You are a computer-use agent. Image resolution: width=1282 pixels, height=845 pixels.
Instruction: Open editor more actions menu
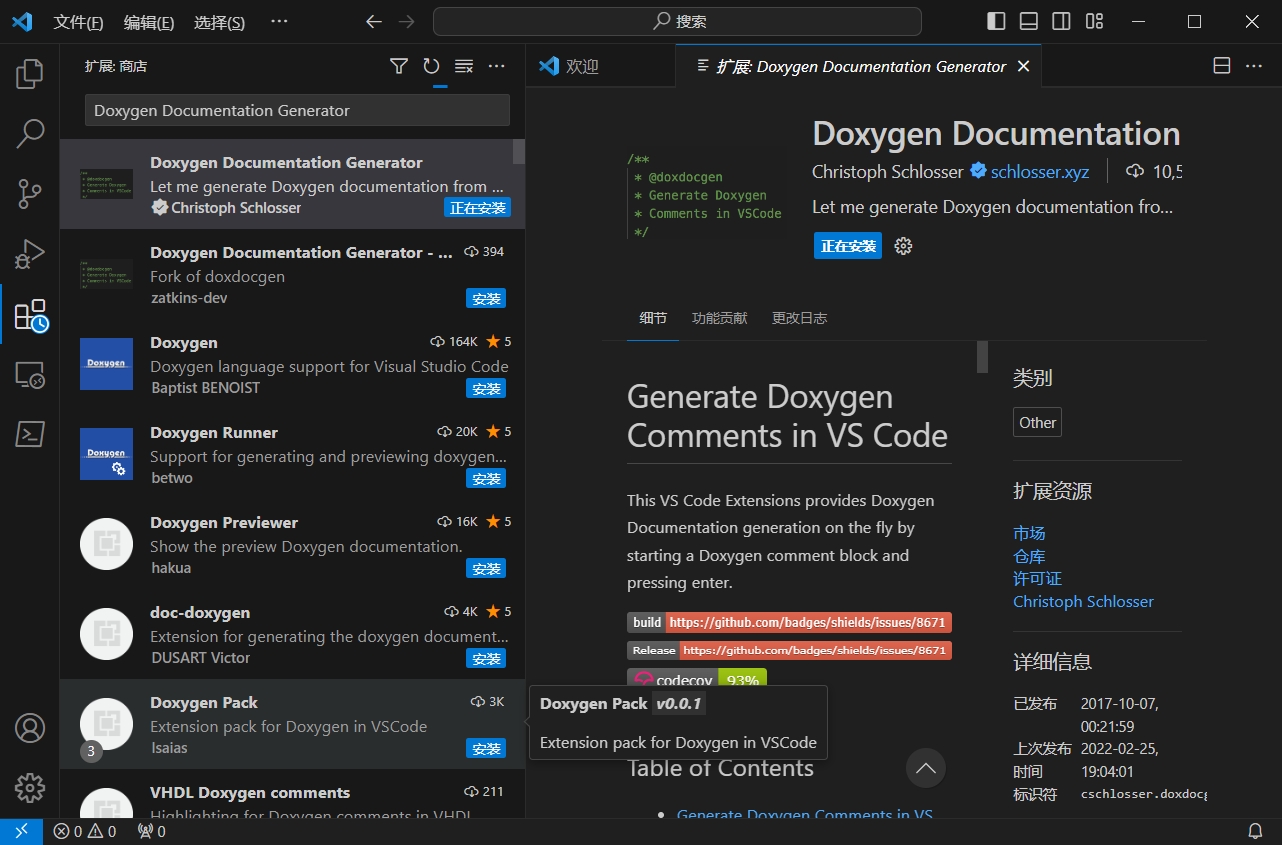pyautogui.click(x=1254, y=66)
